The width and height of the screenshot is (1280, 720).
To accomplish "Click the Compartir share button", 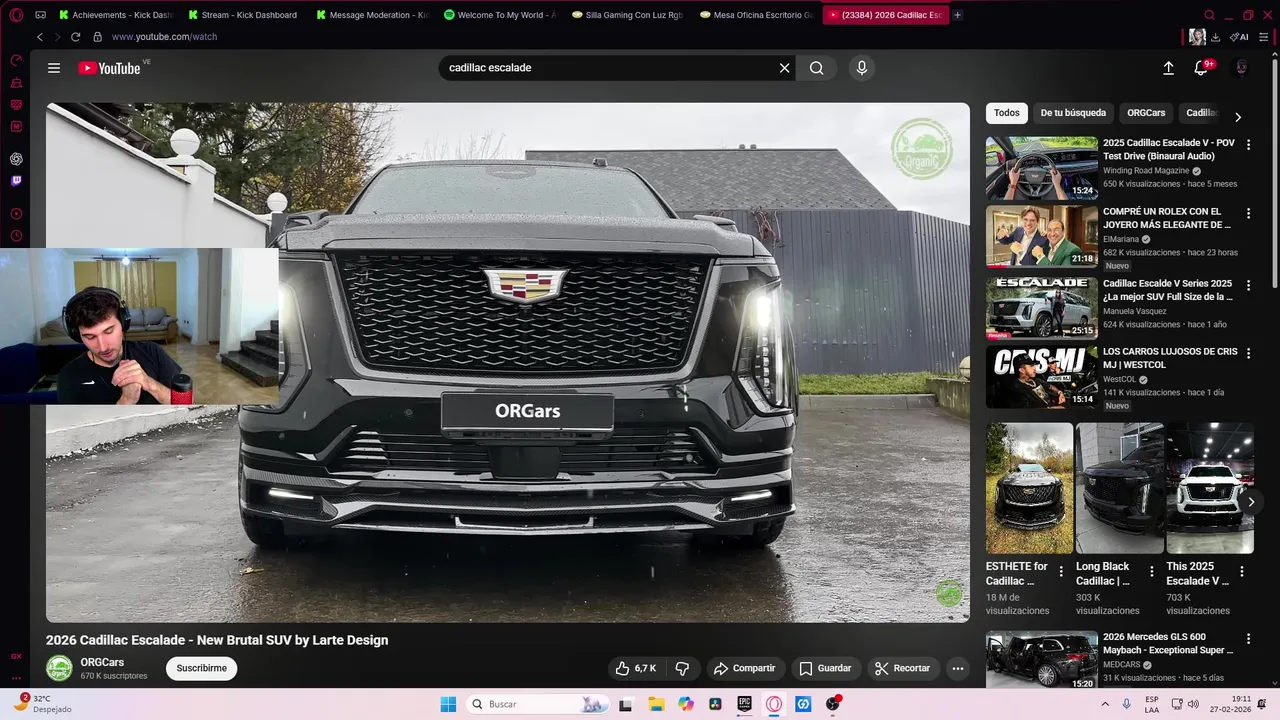I will tap(745, 668).
